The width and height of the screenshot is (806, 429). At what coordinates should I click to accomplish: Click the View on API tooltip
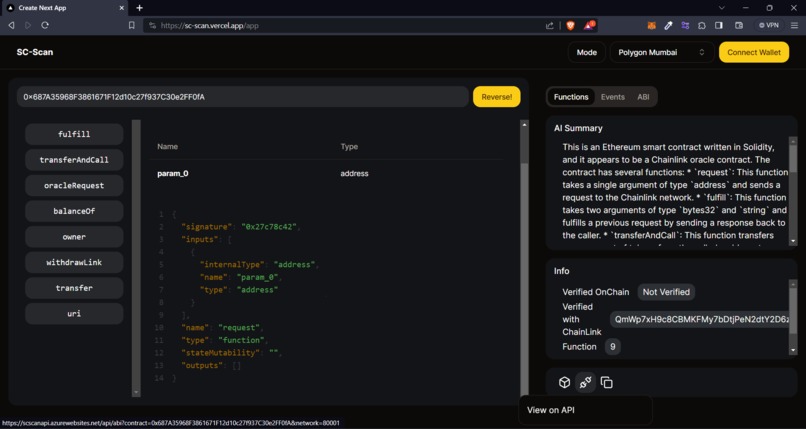[585, 410]
